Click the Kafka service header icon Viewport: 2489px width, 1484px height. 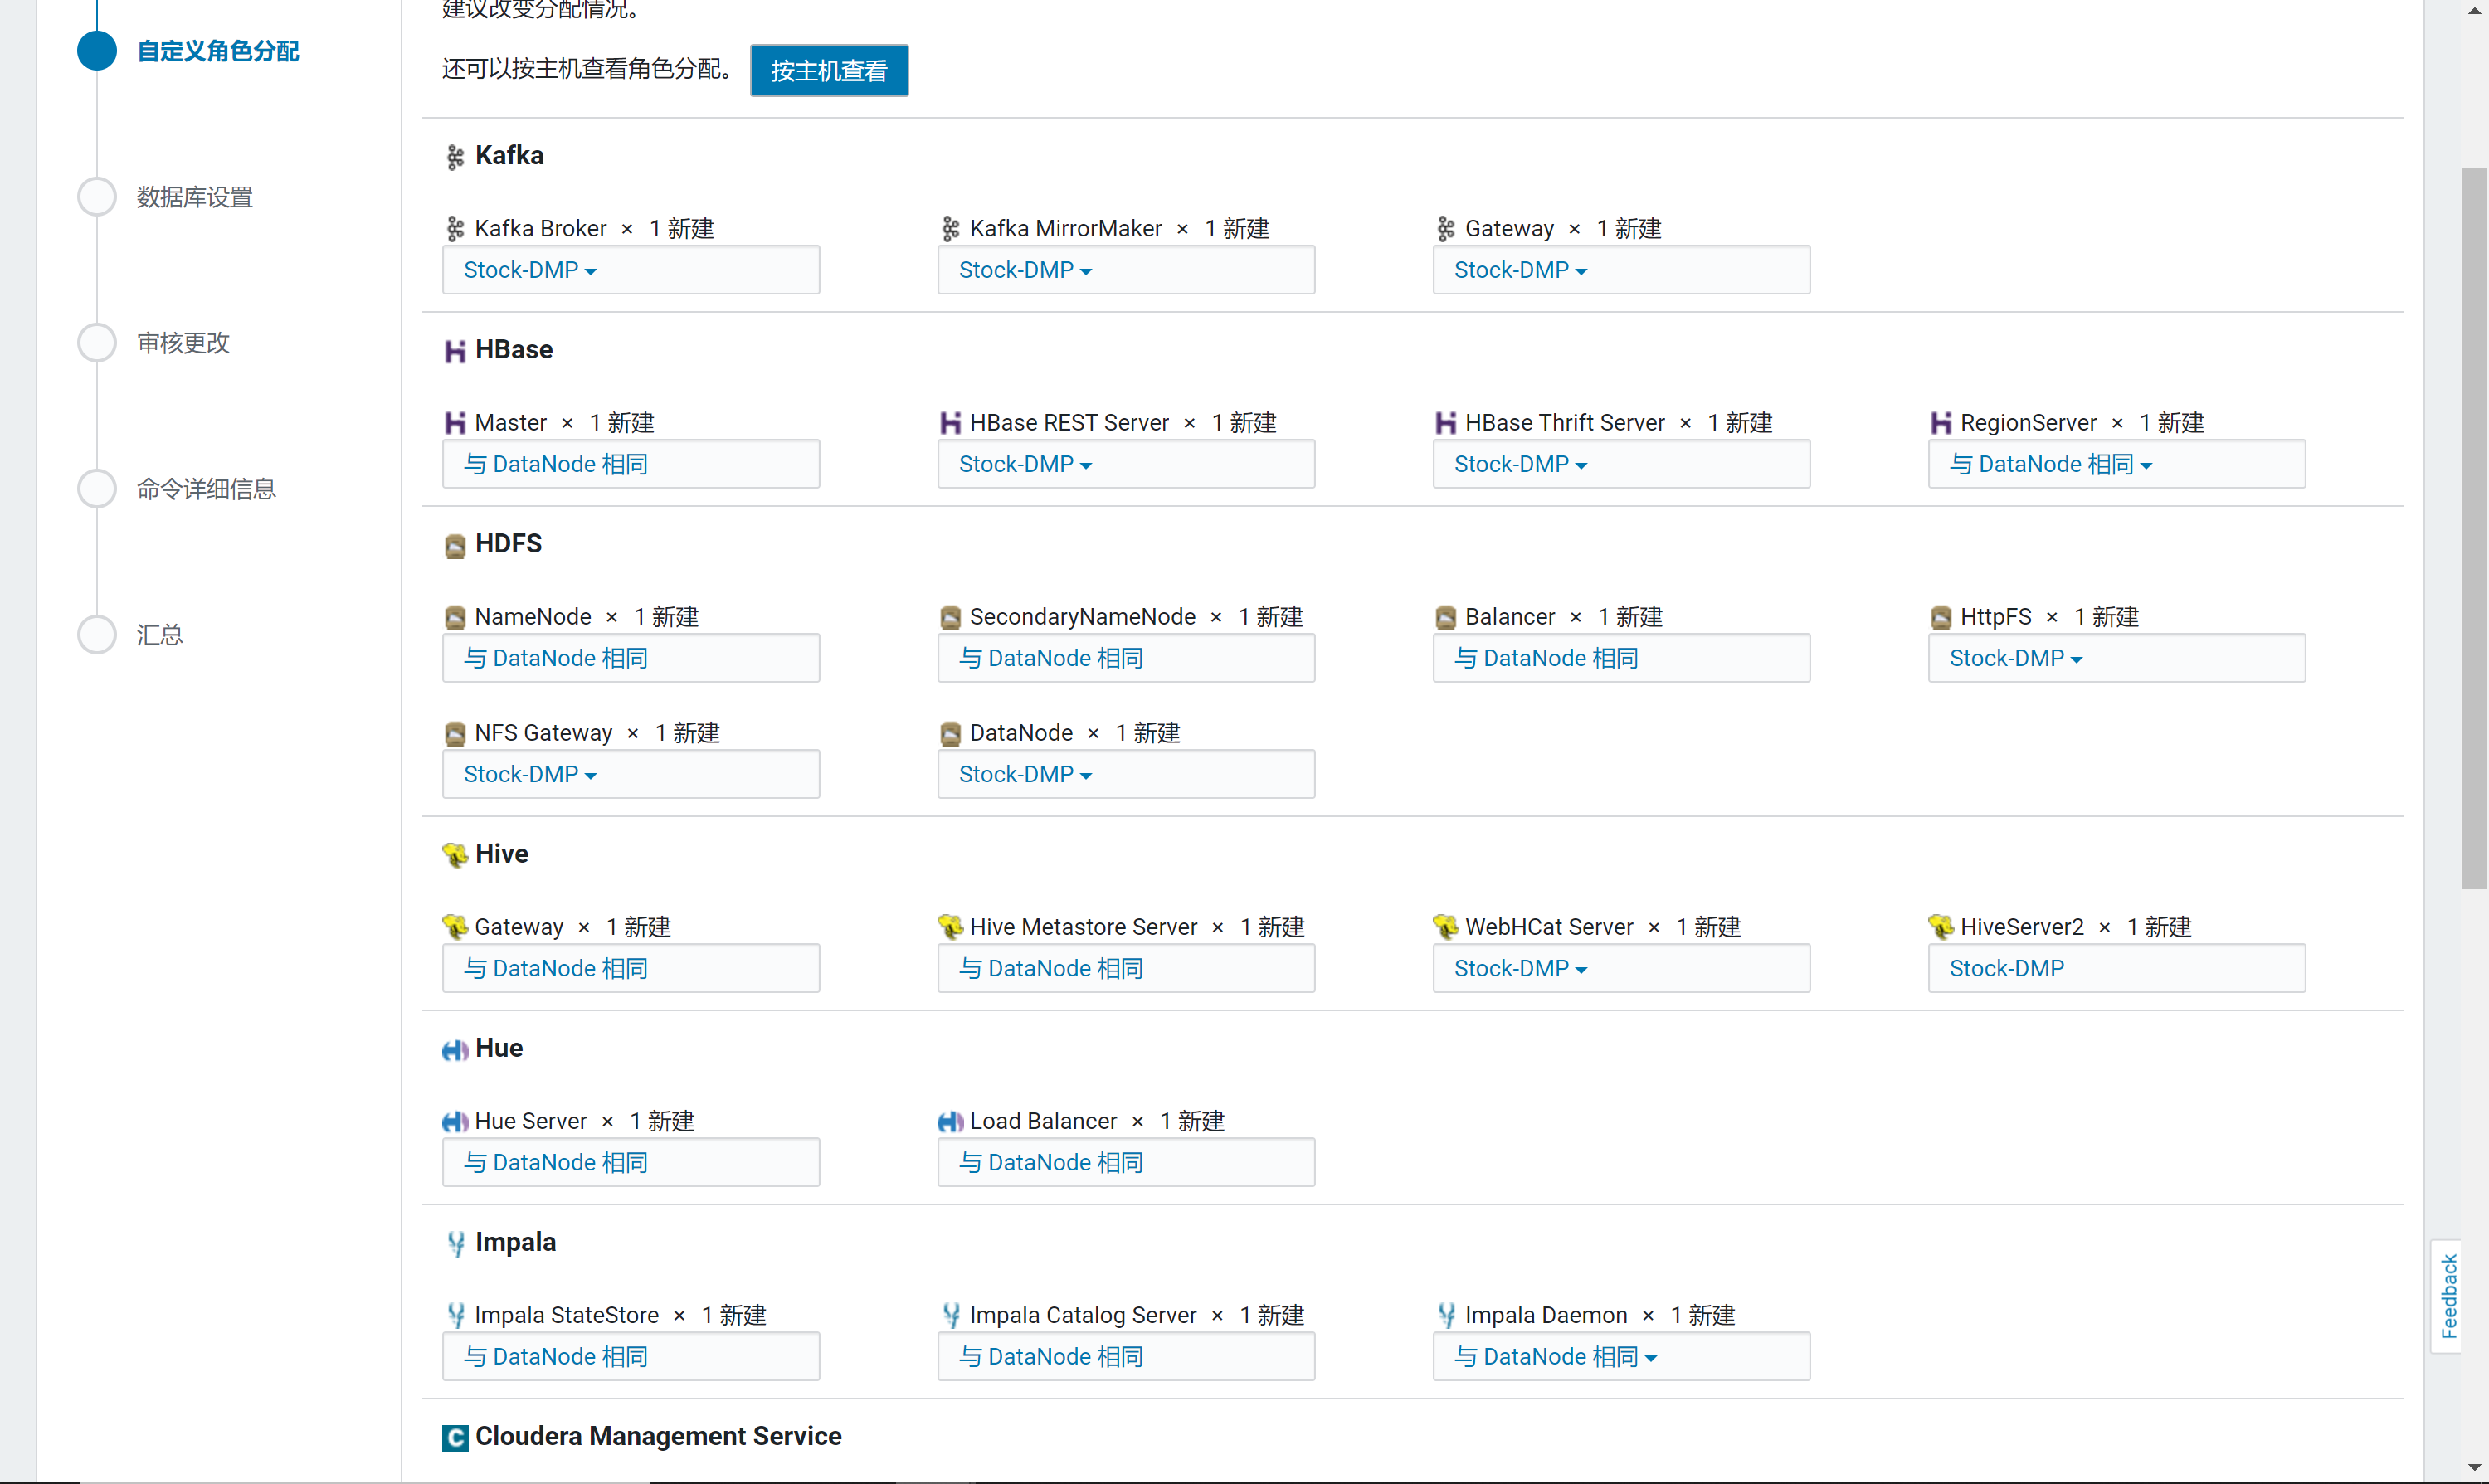coord(455,157)
